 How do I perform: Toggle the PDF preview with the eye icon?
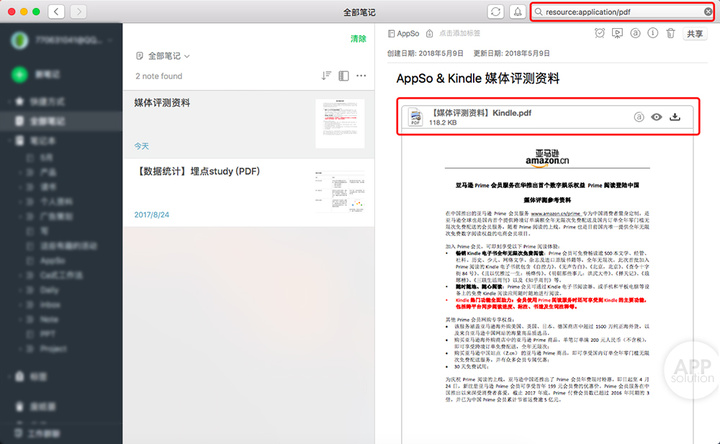coord(657,117)
